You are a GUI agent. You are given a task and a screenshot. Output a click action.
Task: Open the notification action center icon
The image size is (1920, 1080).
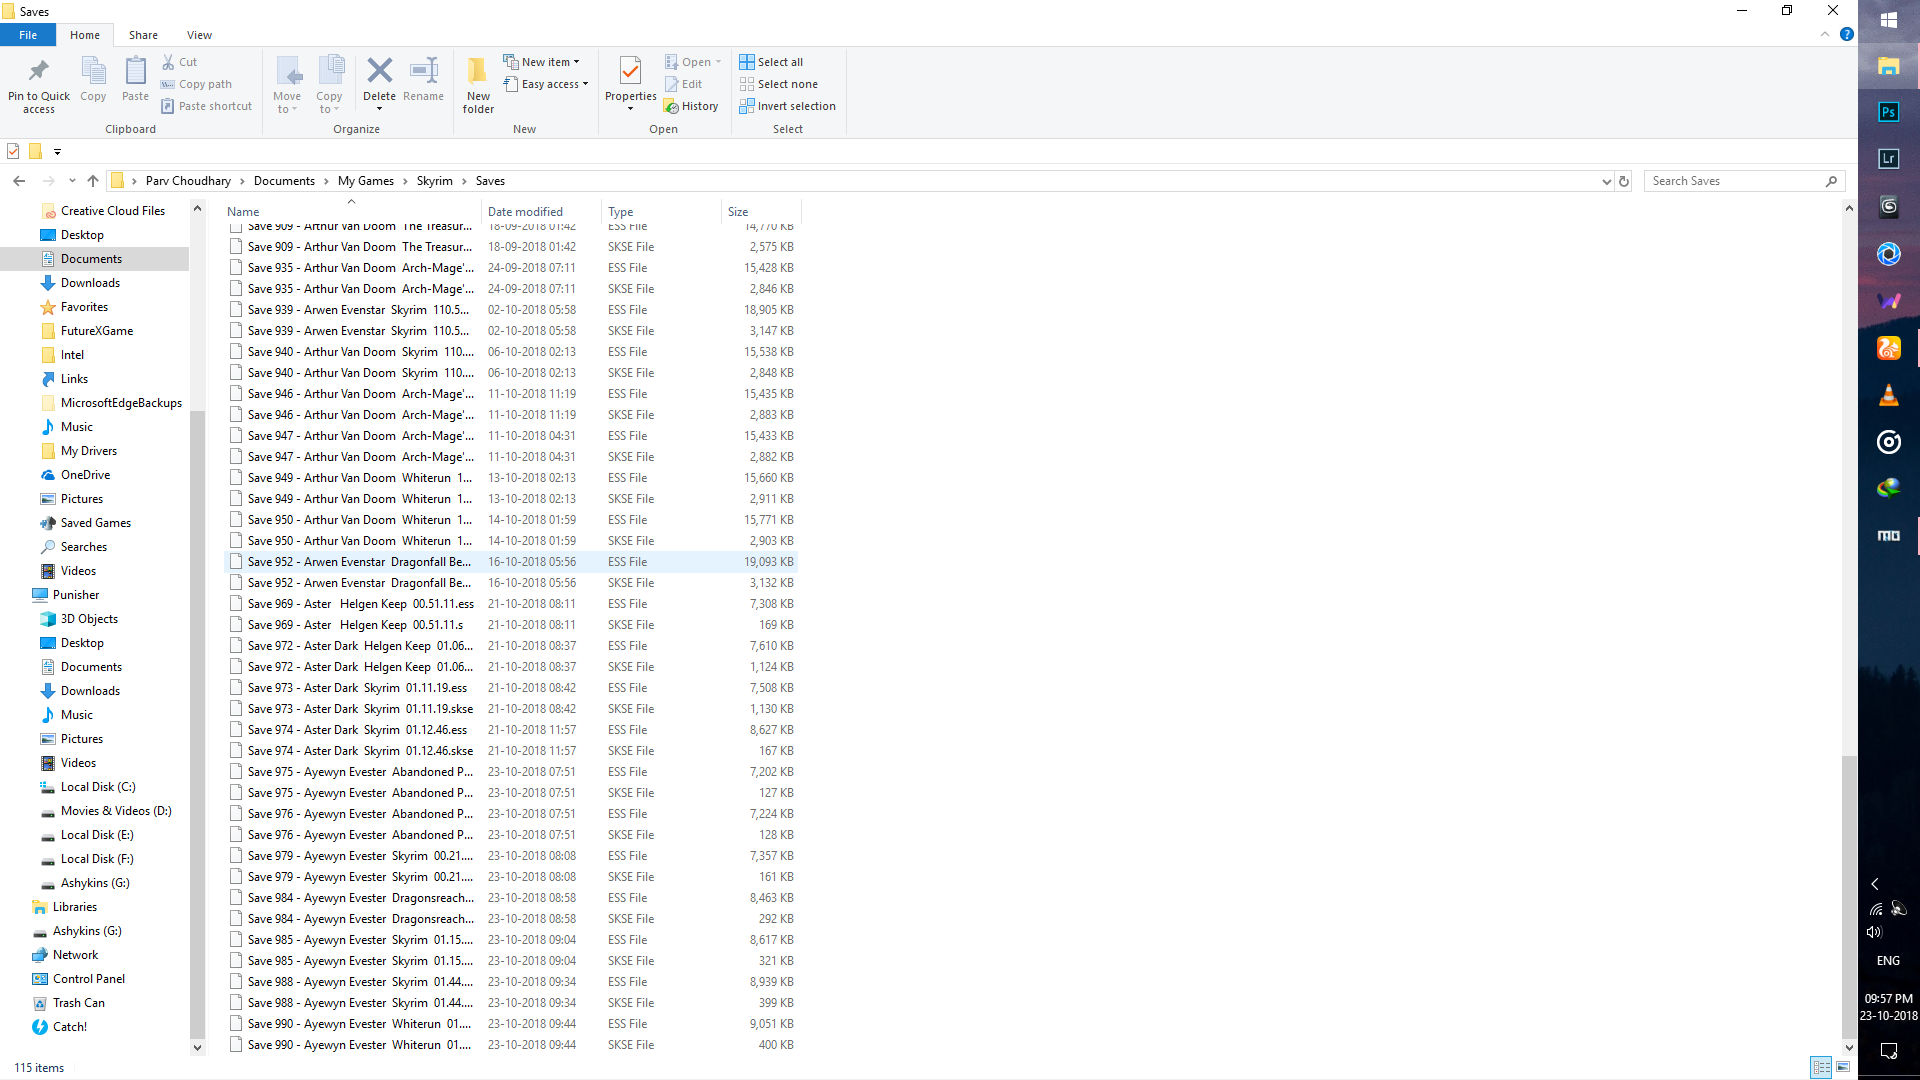pyautogui.click(x=1888, y=1050)
